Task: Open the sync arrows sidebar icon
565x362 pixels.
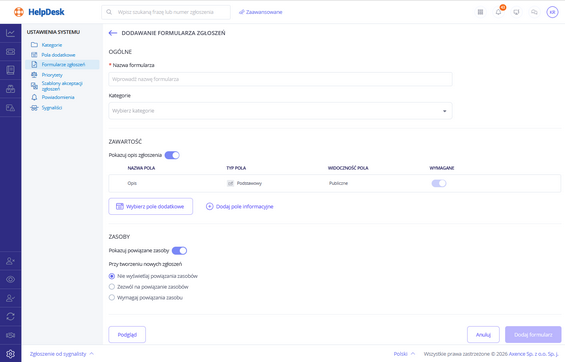Action: coord(10,317)
